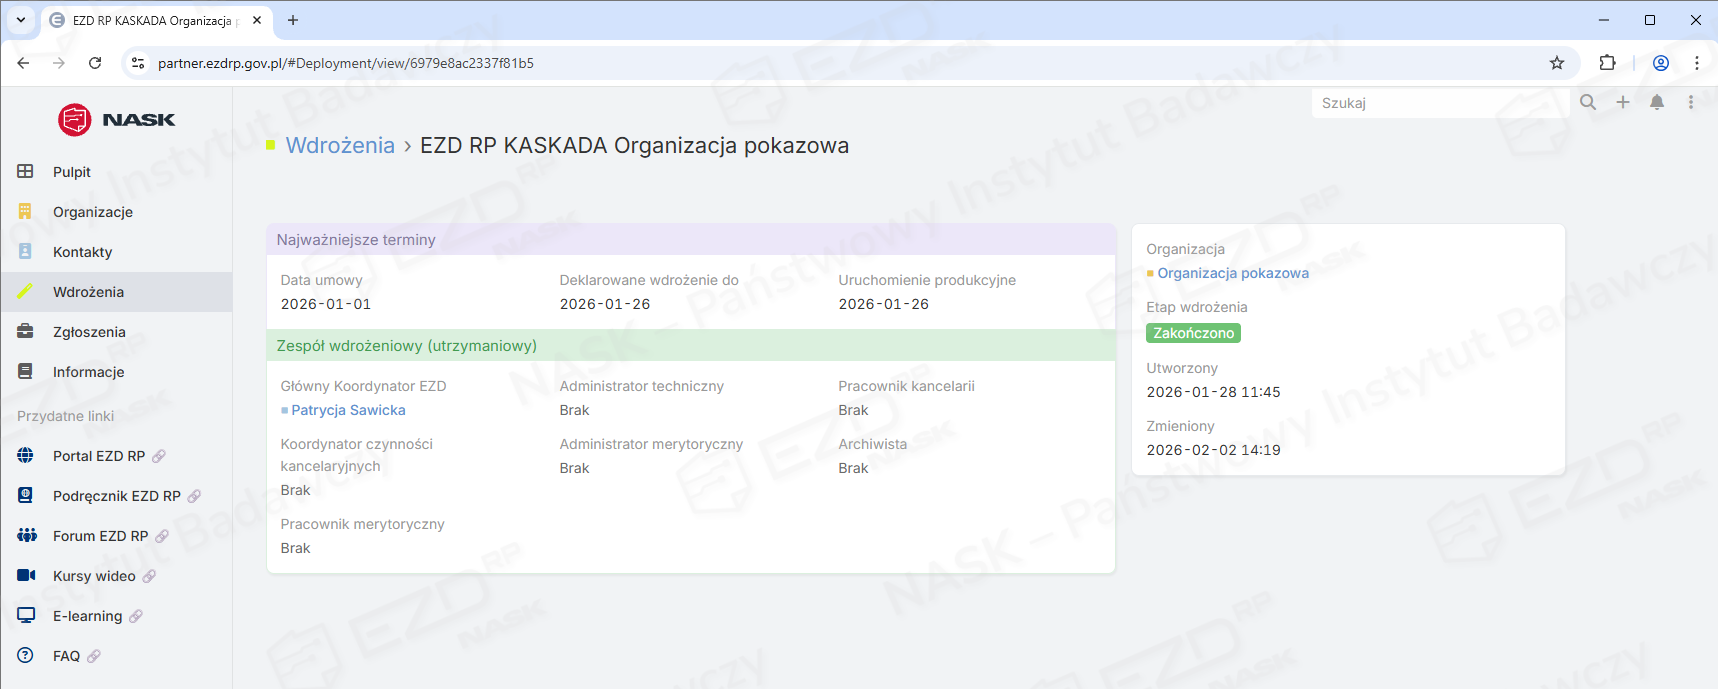The width and height of the screenshot is (1718, 689).
Task: Click Zespół wdrożeniowy (utrzymaniowy) header
Action: (691, 346)
